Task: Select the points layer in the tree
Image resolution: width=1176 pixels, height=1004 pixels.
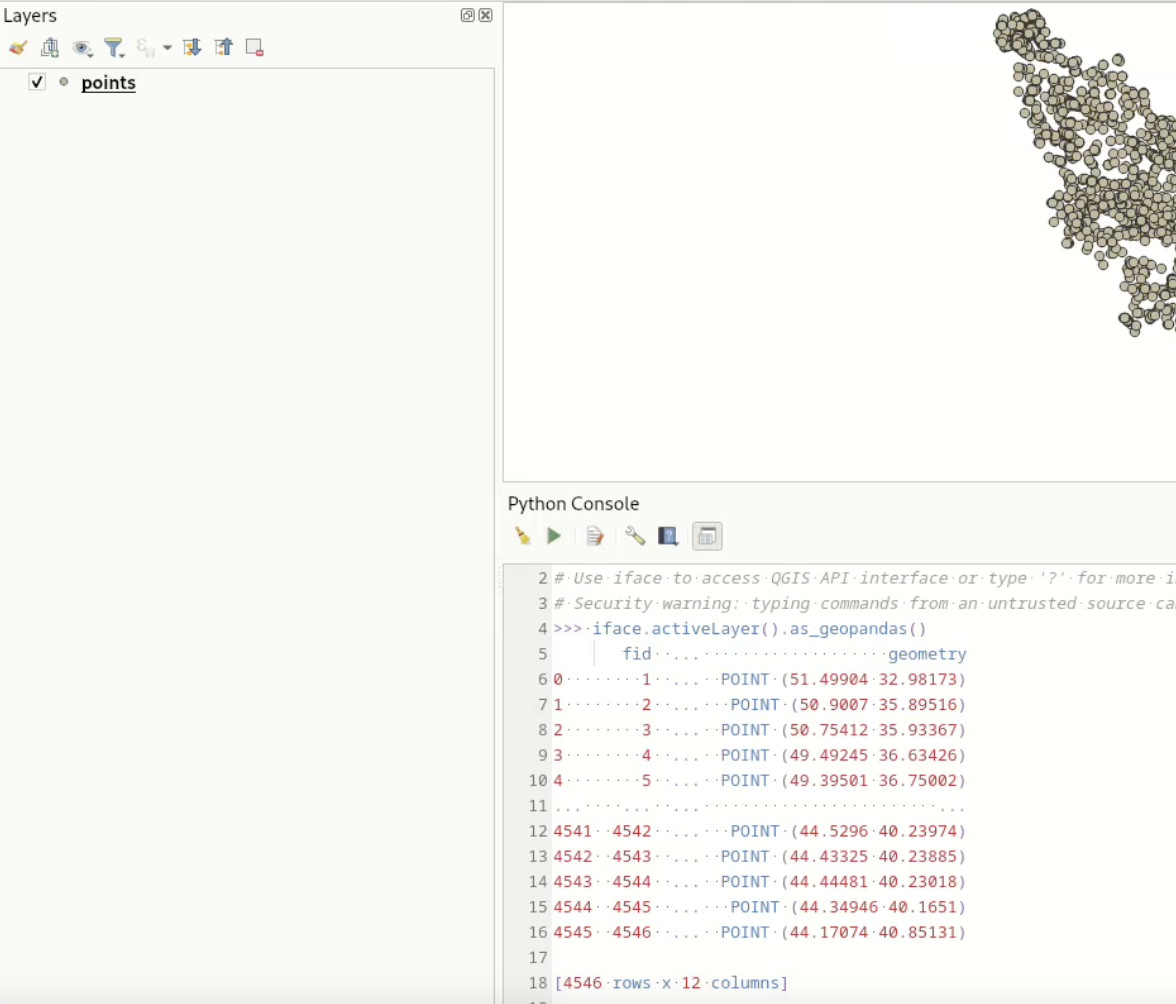Action: (x=108, y=83)
